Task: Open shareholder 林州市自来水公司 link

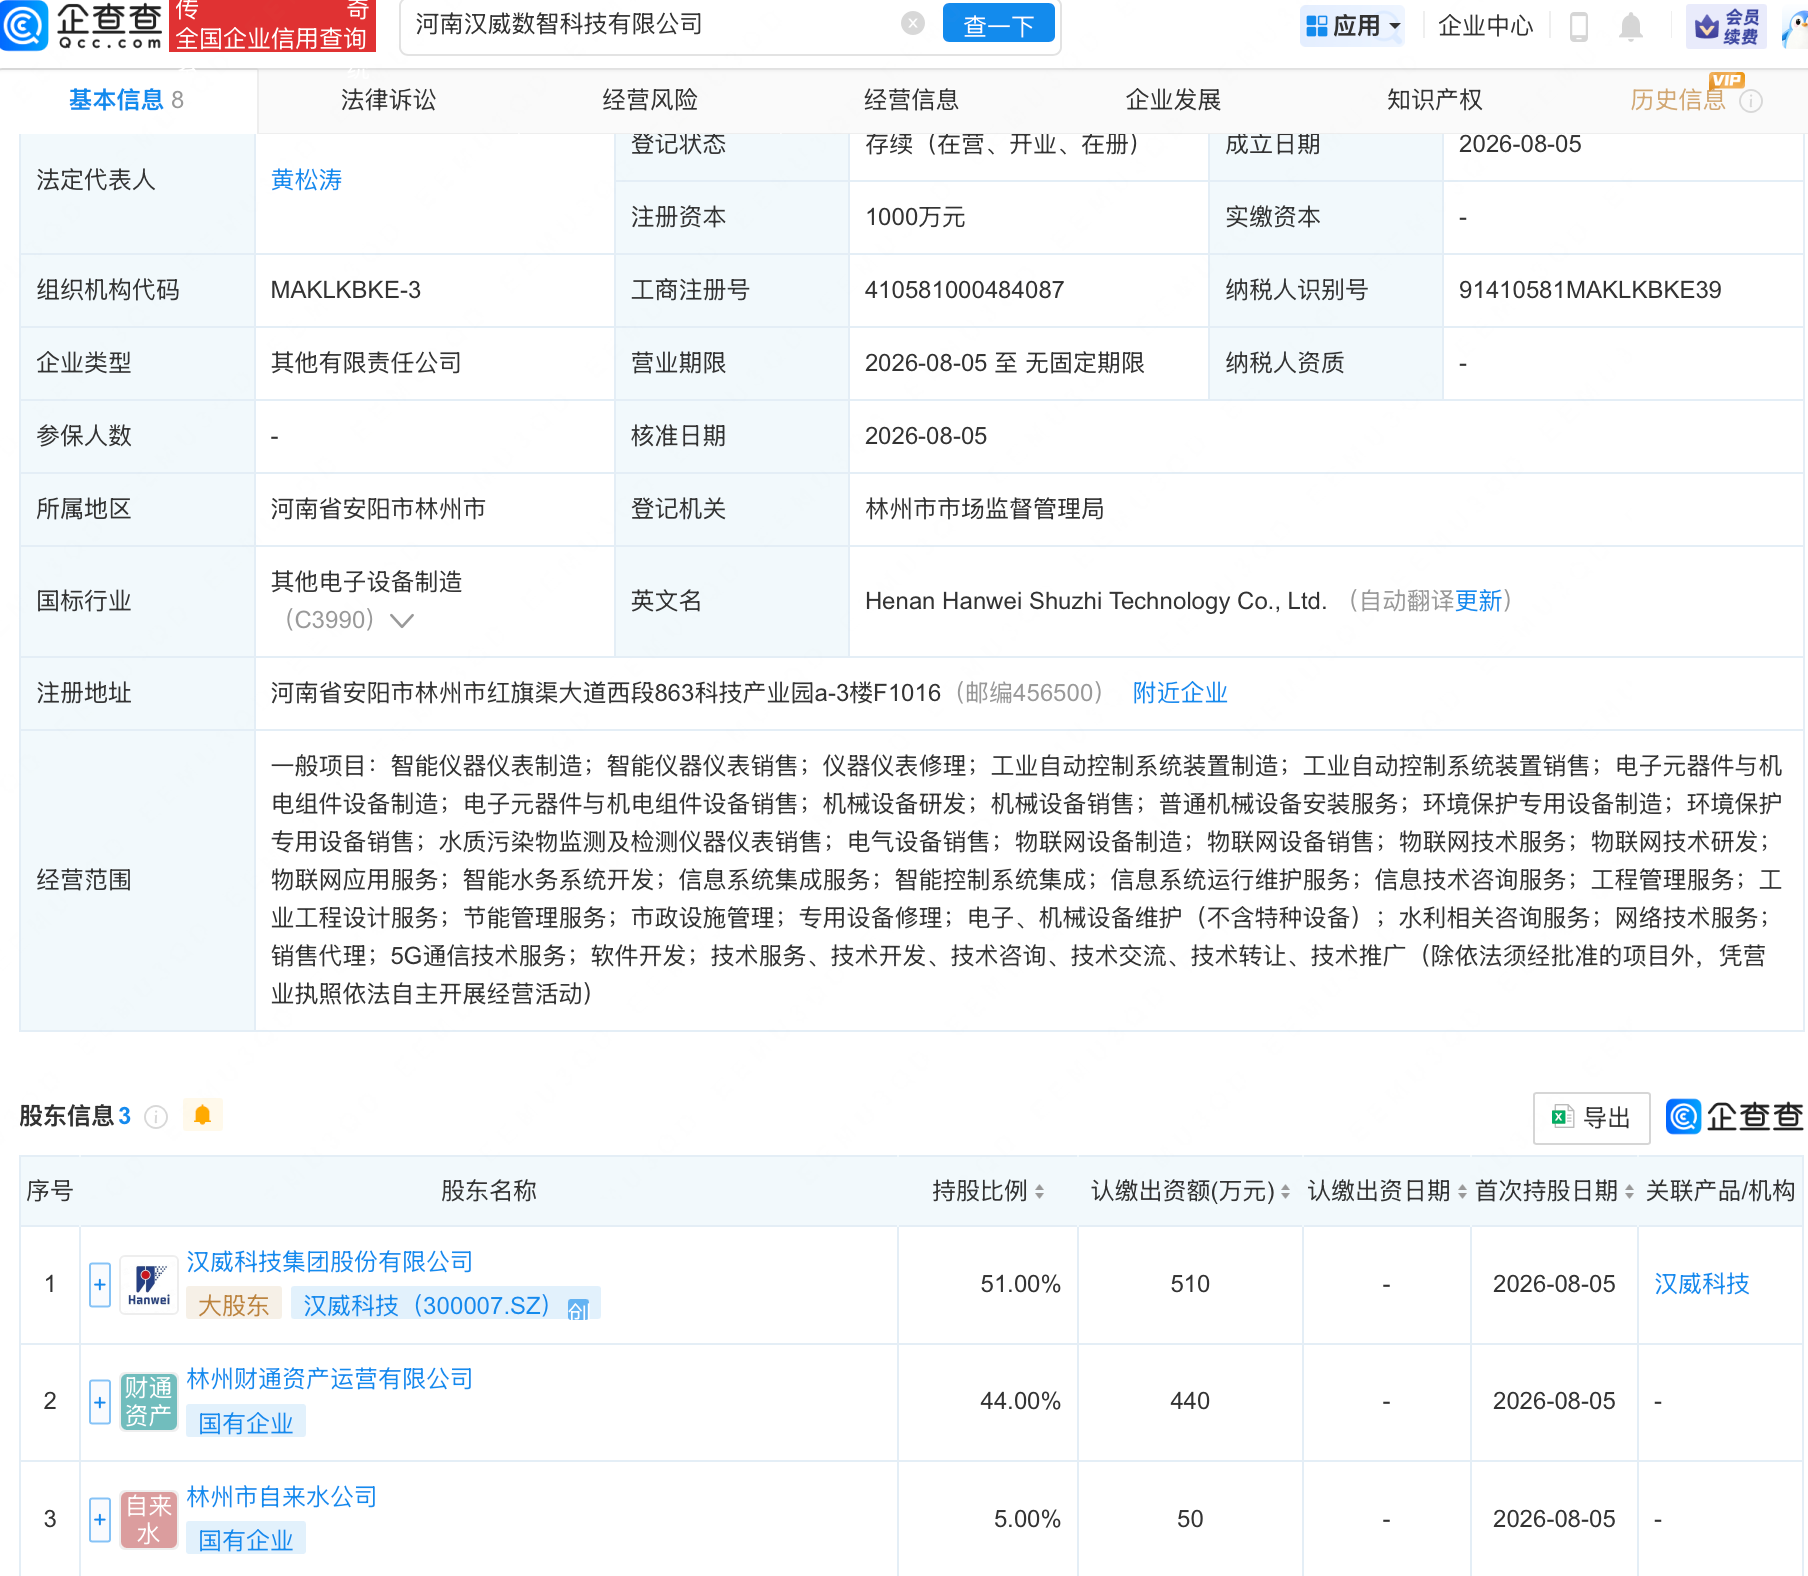Action: pyautogui.click(x=281, y=1497)
